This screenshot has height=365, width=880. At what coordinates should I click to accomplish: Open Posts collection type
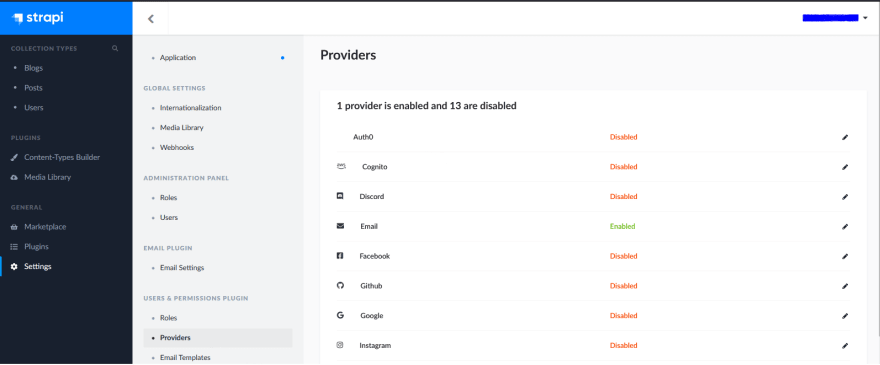[x=33, y=88]
